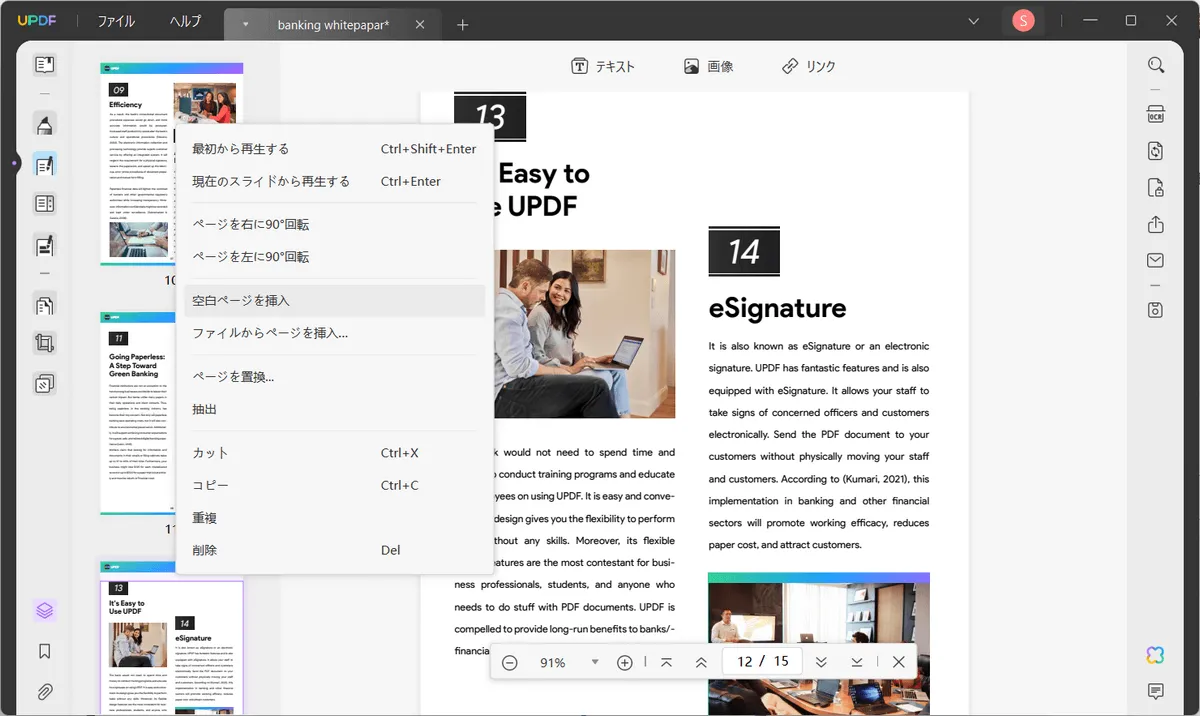Choose ページを右に90°回転
This screenshot has height=716, width=1200.
click(335, 224)
